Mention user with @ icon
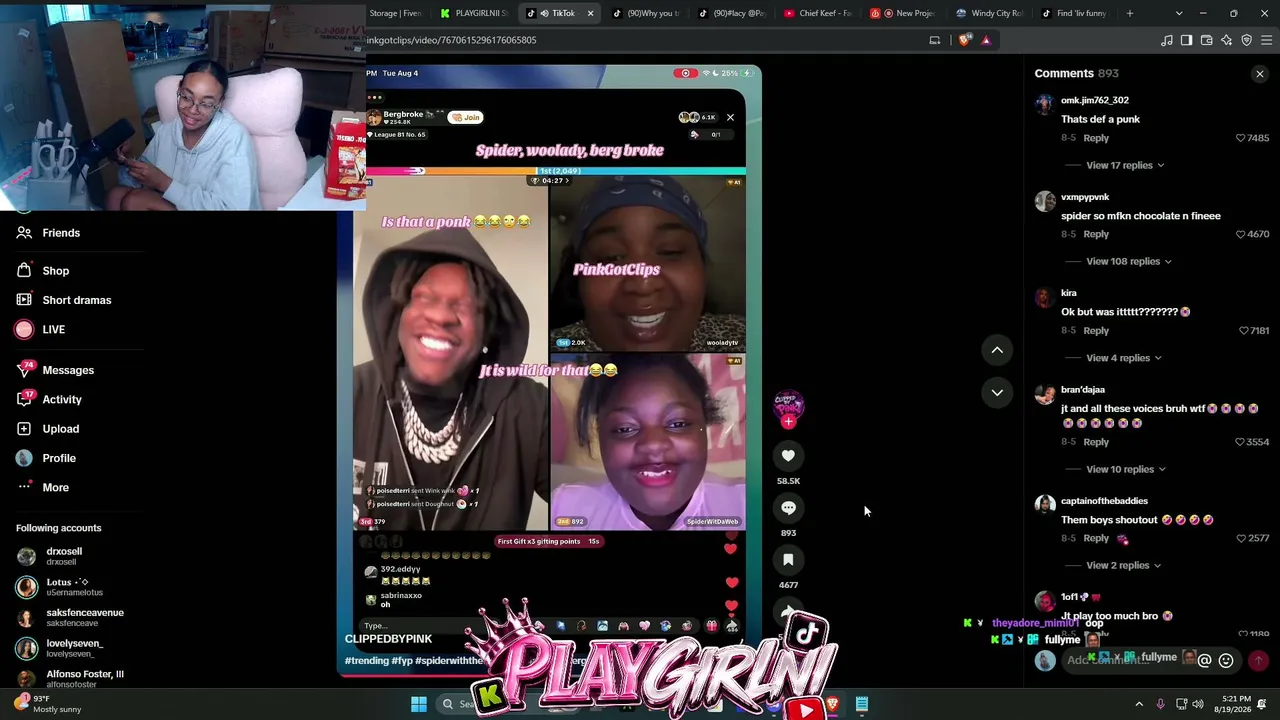Image resolution: width=1280 pixels, height=720 pixels. point(1205,660)
